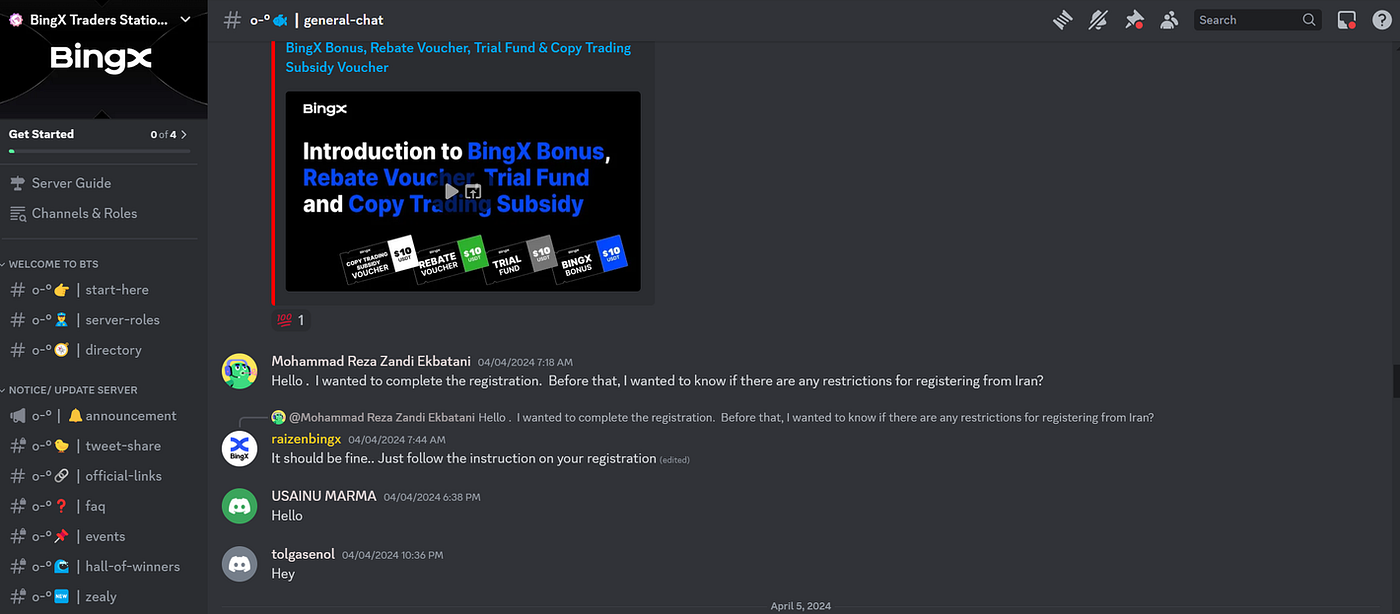Click the Server Guide signpost icon

pos(18,183)
